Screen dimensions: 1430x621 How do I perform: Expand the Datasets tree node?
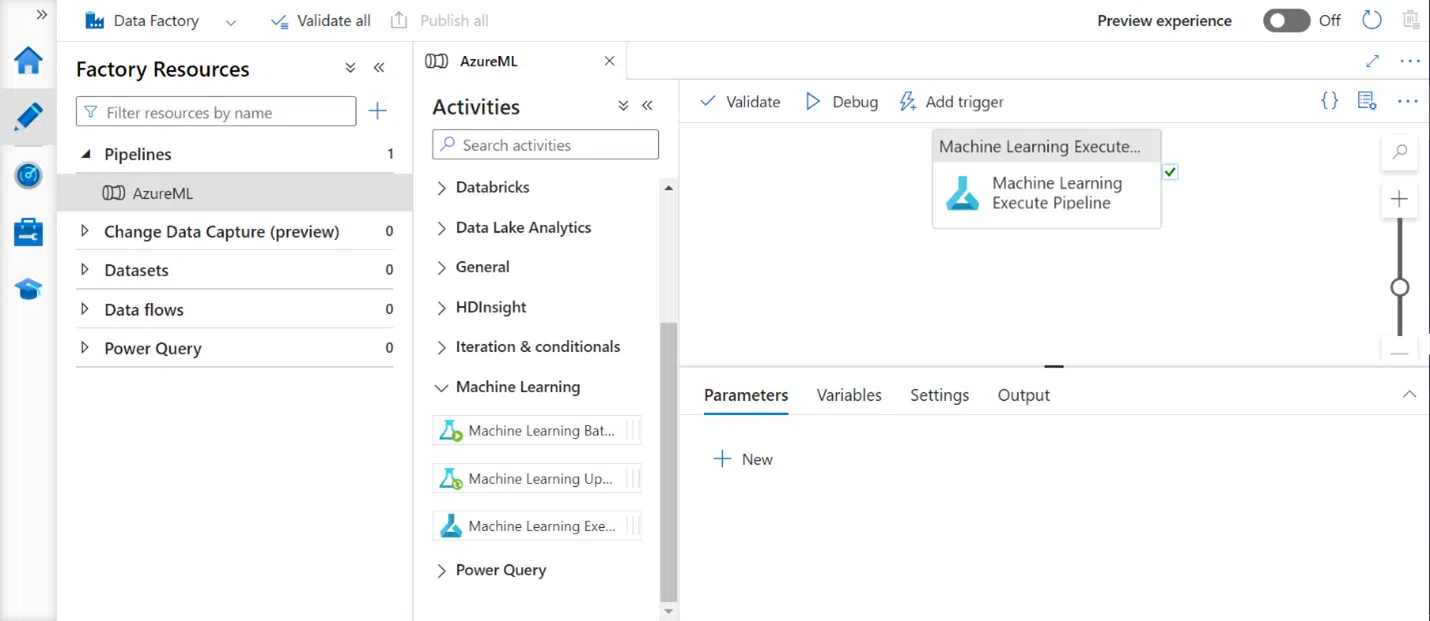click(x=85, y=270)
